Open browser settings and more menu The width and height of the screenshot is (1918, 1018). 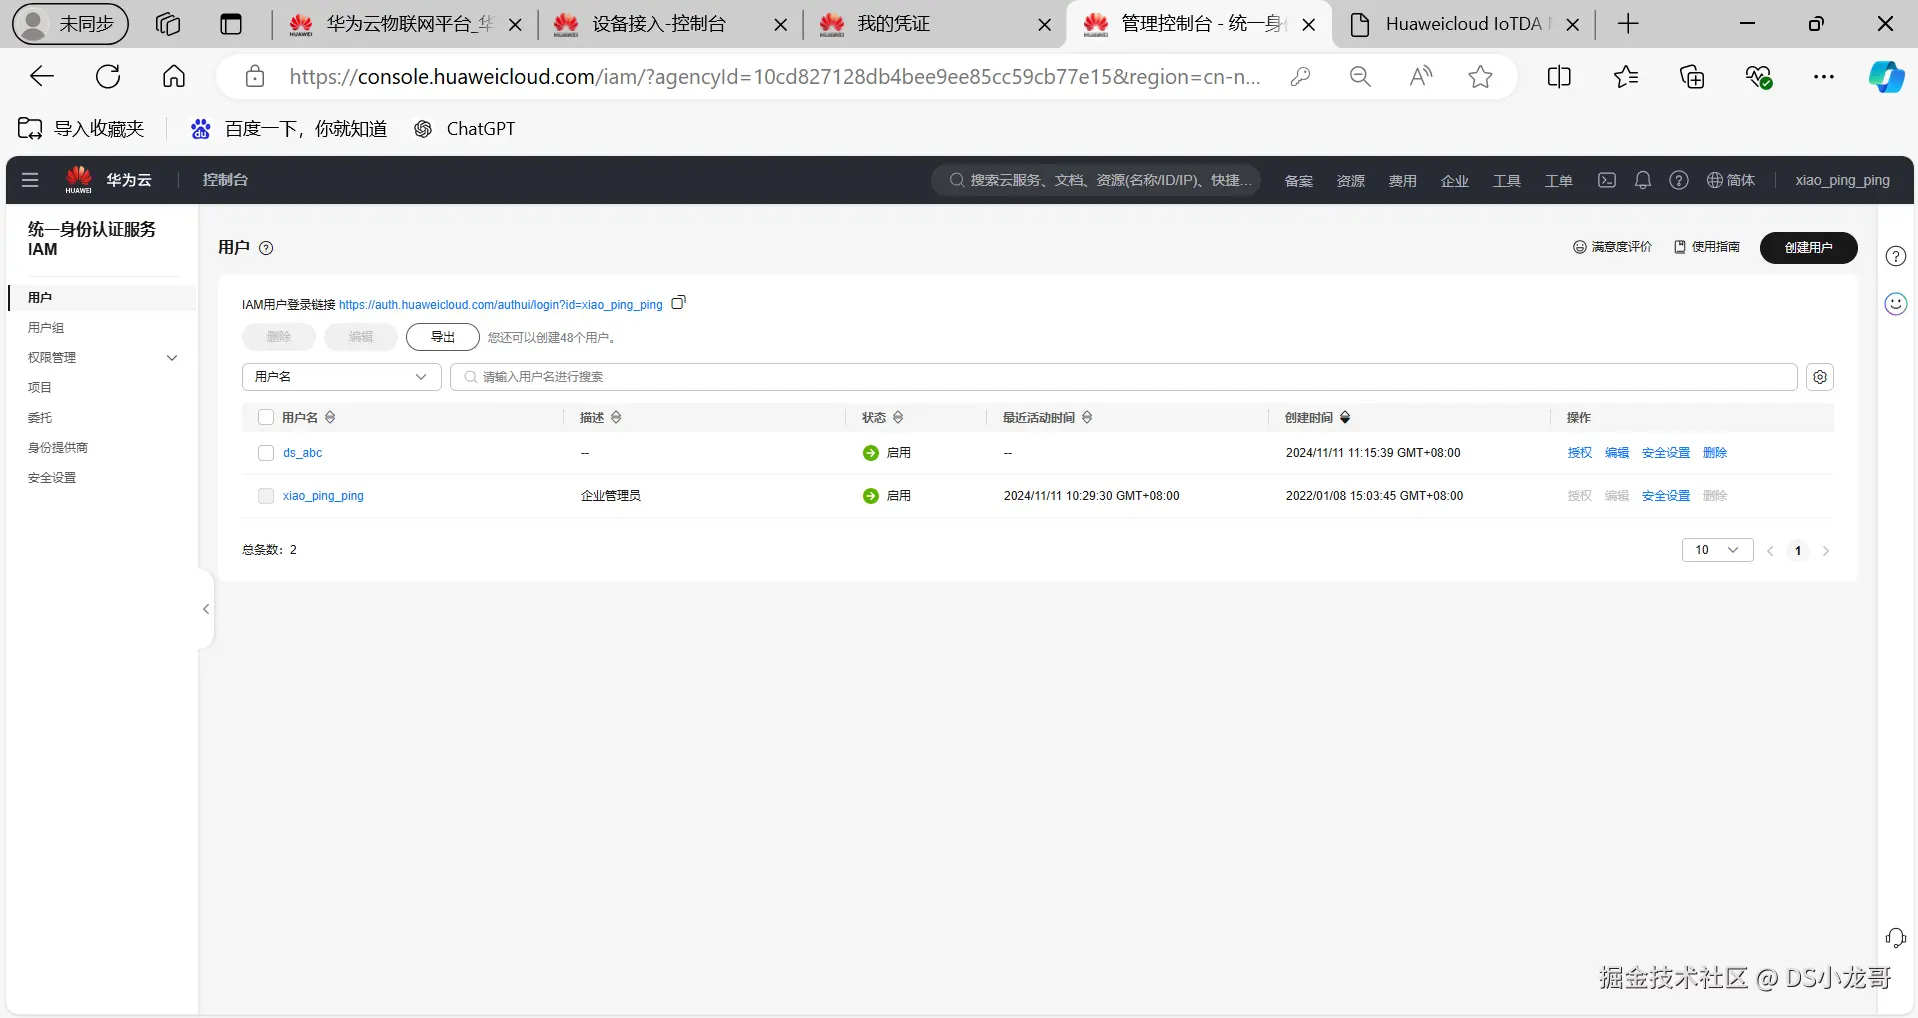[x=1824, y=76]
